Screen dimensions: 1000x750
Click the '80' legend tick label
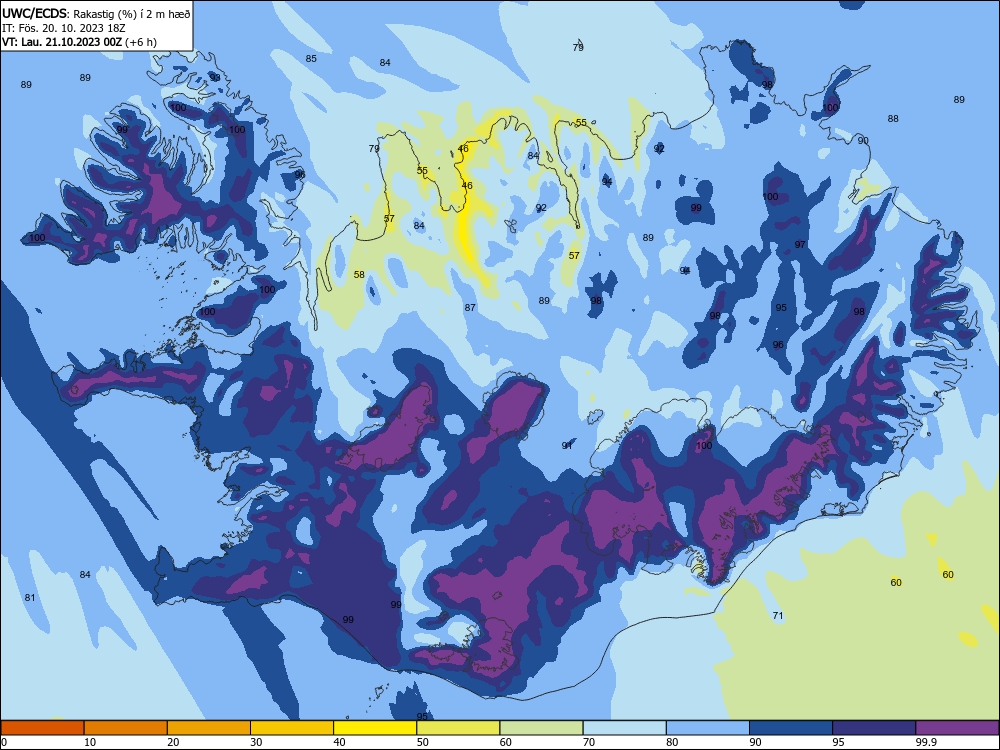(672, 742)
